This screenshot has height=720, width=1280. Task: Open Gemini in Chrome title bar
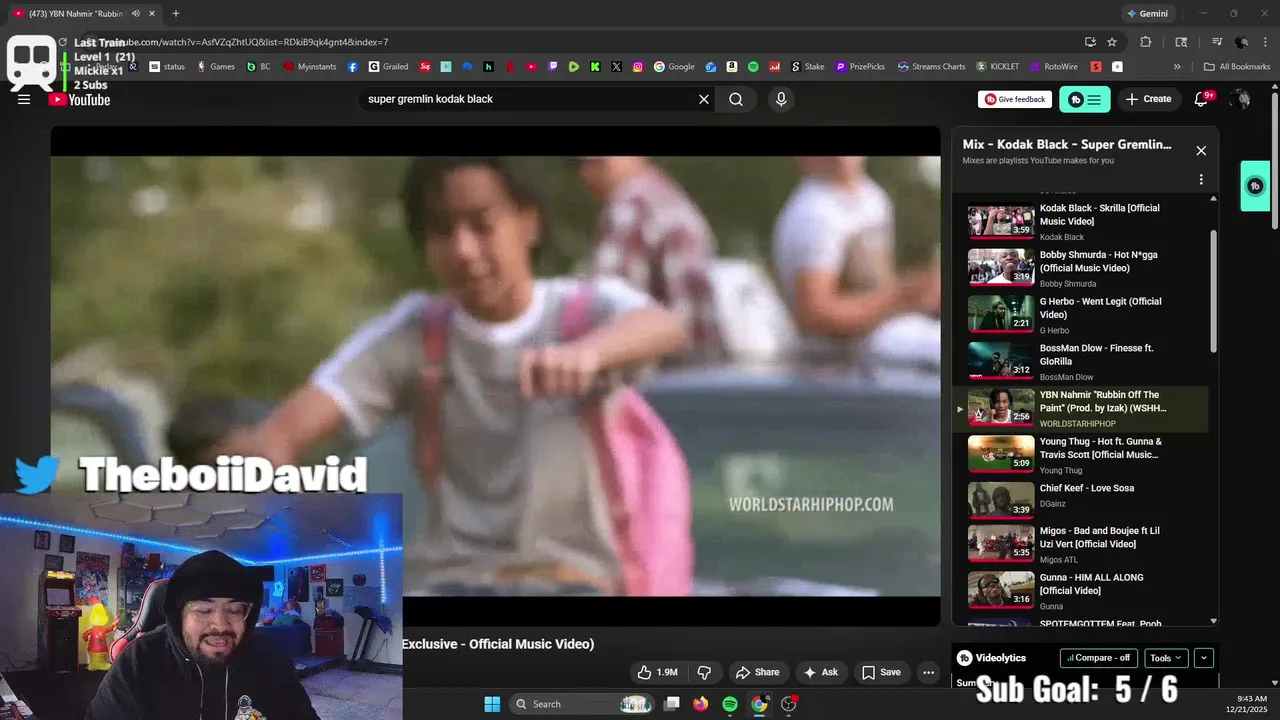coord(1147,14)
